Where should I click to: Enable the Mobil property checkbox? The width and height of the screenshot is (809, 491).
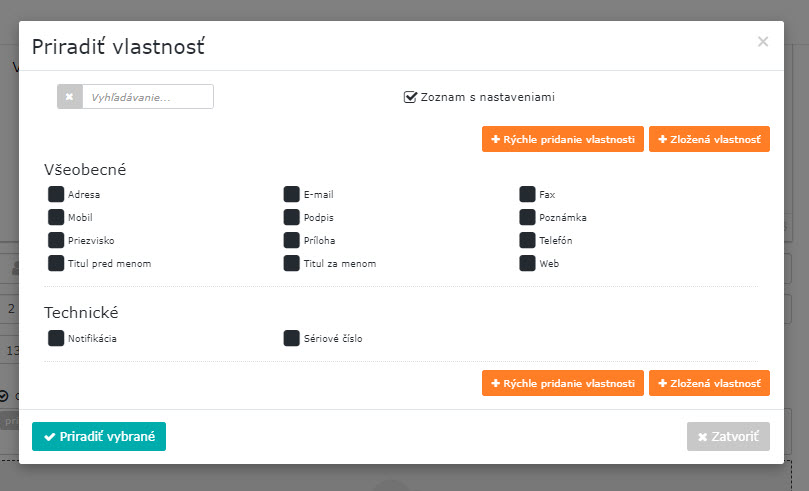pos(56,217)
